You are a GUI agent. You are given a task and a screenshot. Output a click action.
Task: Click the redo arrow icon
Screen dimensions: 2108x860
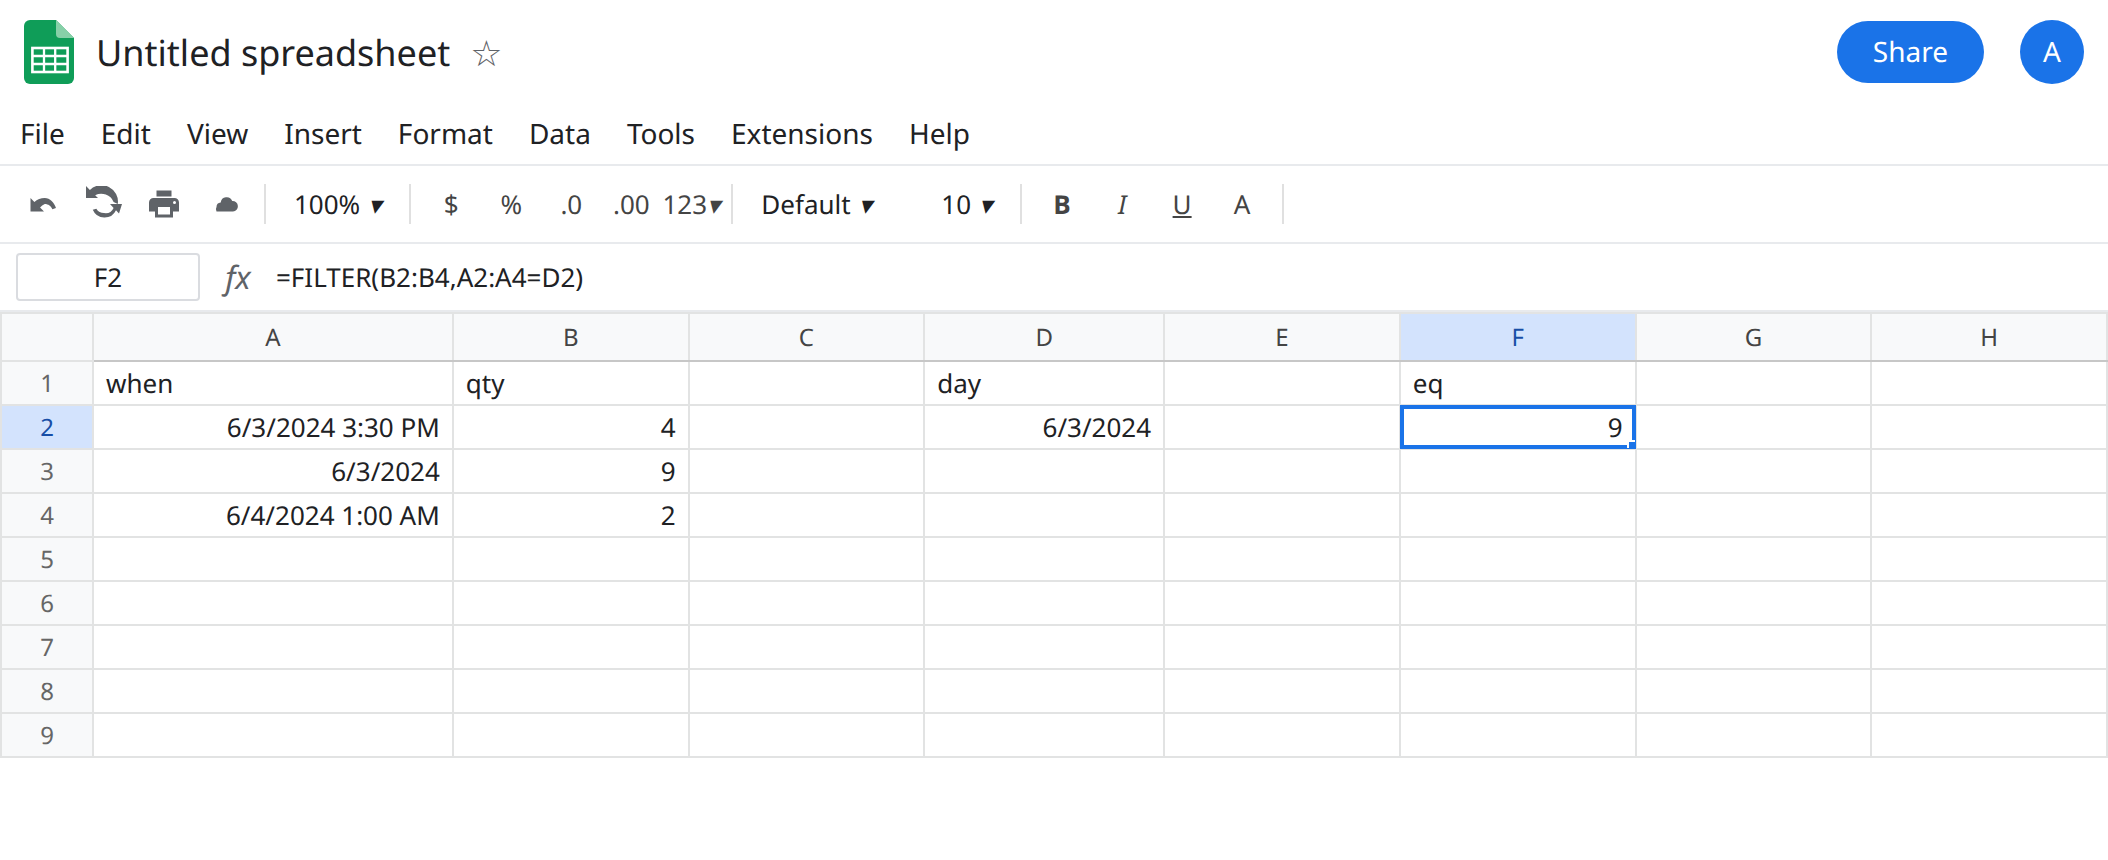click(x=103, y=203)
